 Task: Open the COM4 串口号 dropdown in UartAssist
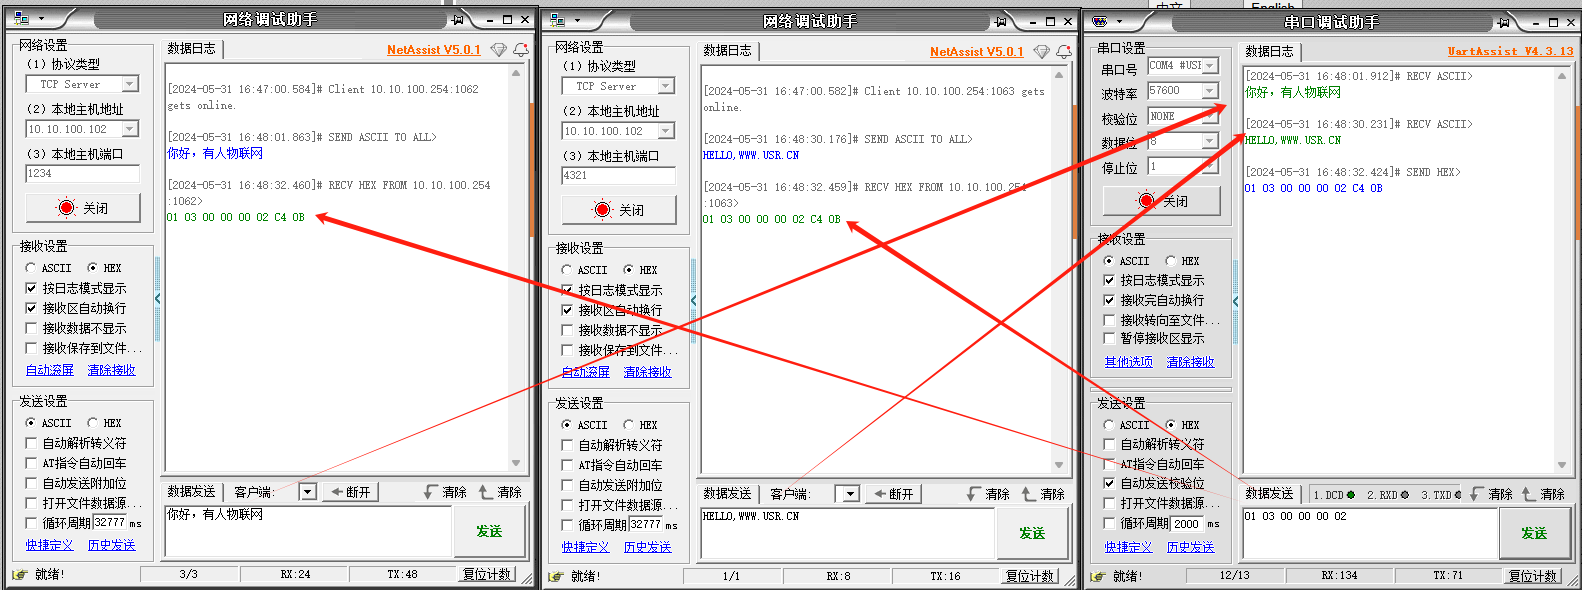[x=1210, y=65]
